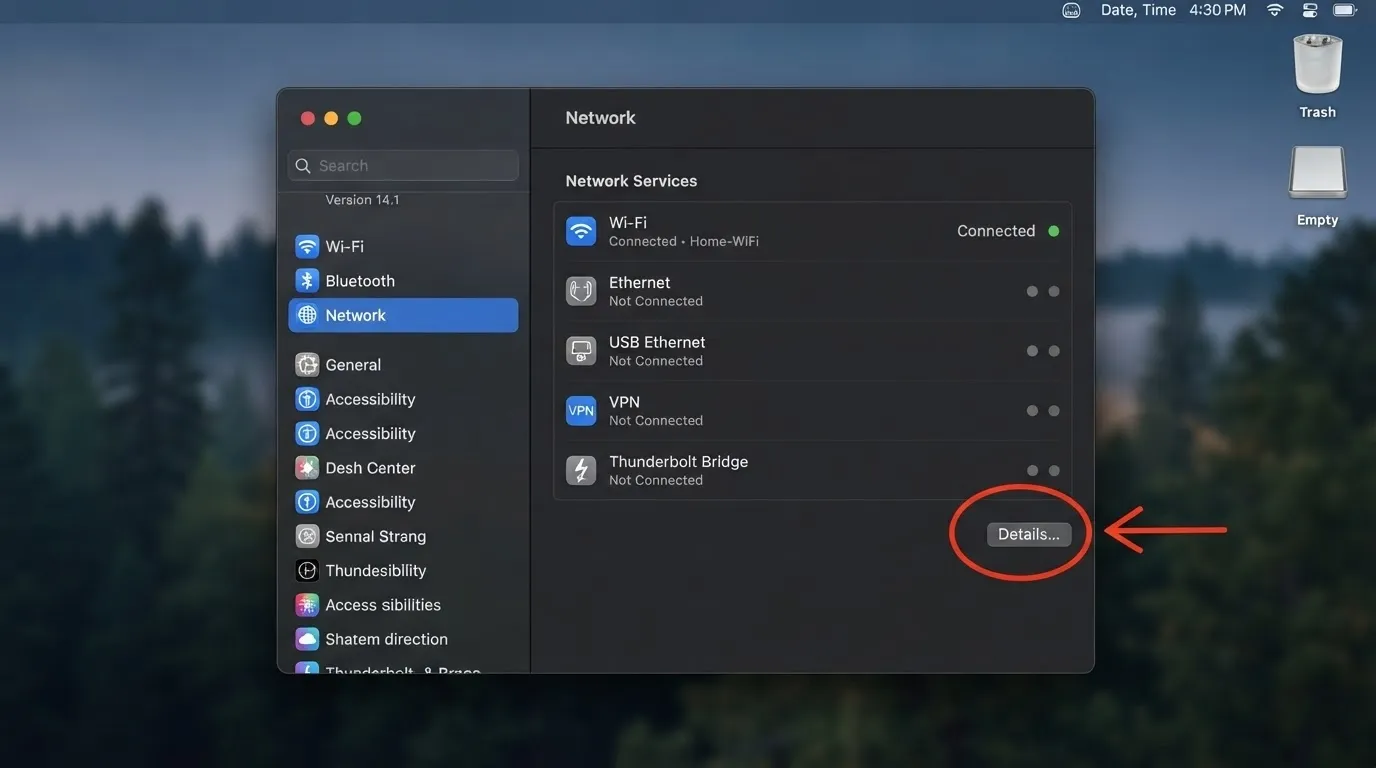Click the 4:30 PM clock
Image resolution: width=1376 pixels, height=768 pixels.
point(1217,10)
